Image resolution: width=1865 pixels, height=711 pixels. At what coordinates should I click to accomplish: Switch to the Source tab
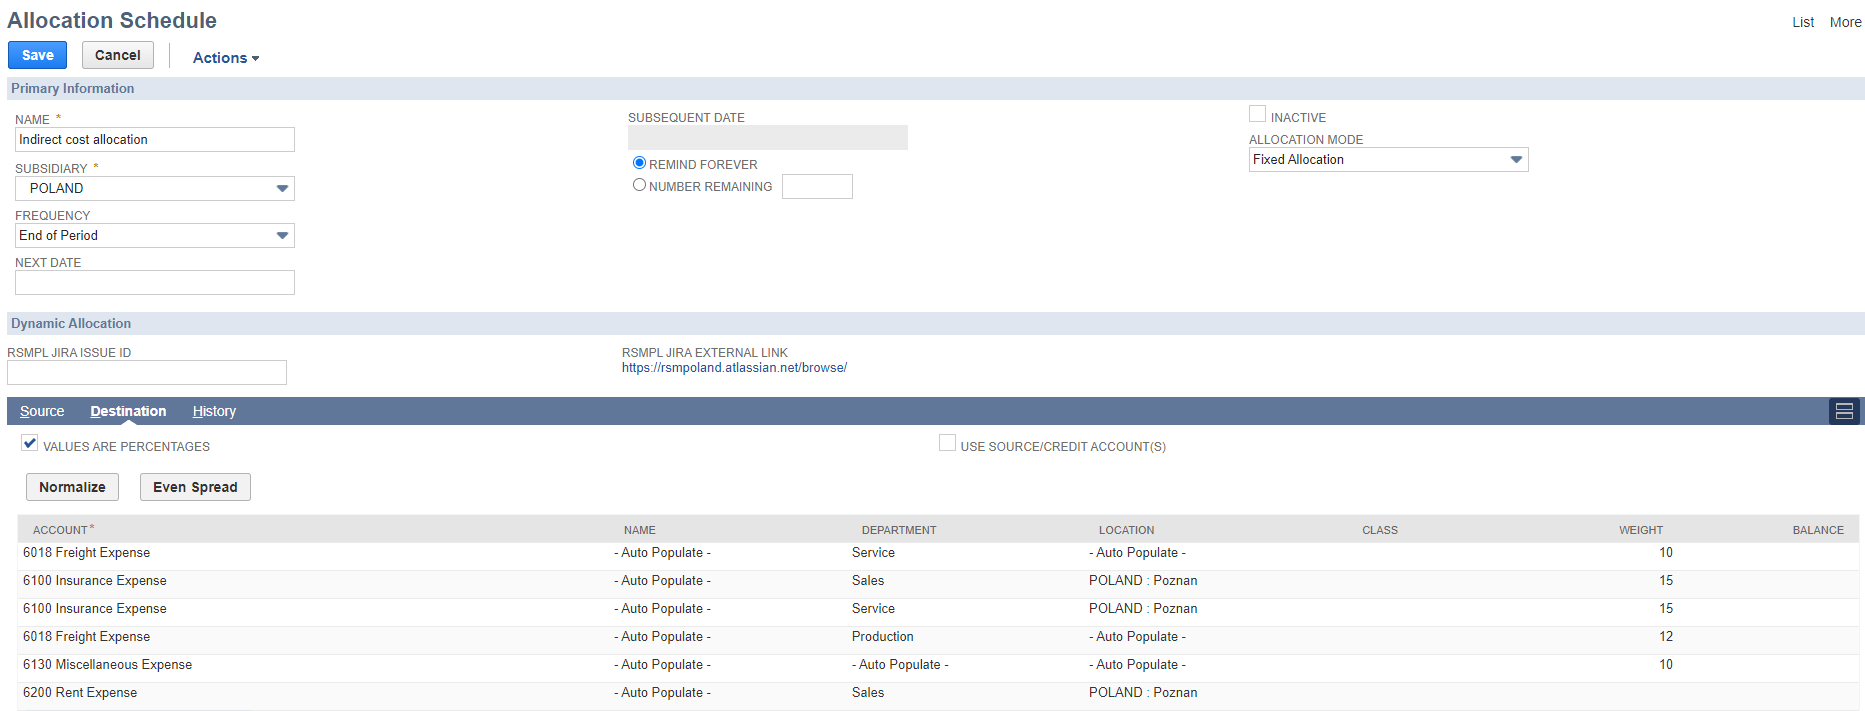pyautogui.click(x=42, y=411)
